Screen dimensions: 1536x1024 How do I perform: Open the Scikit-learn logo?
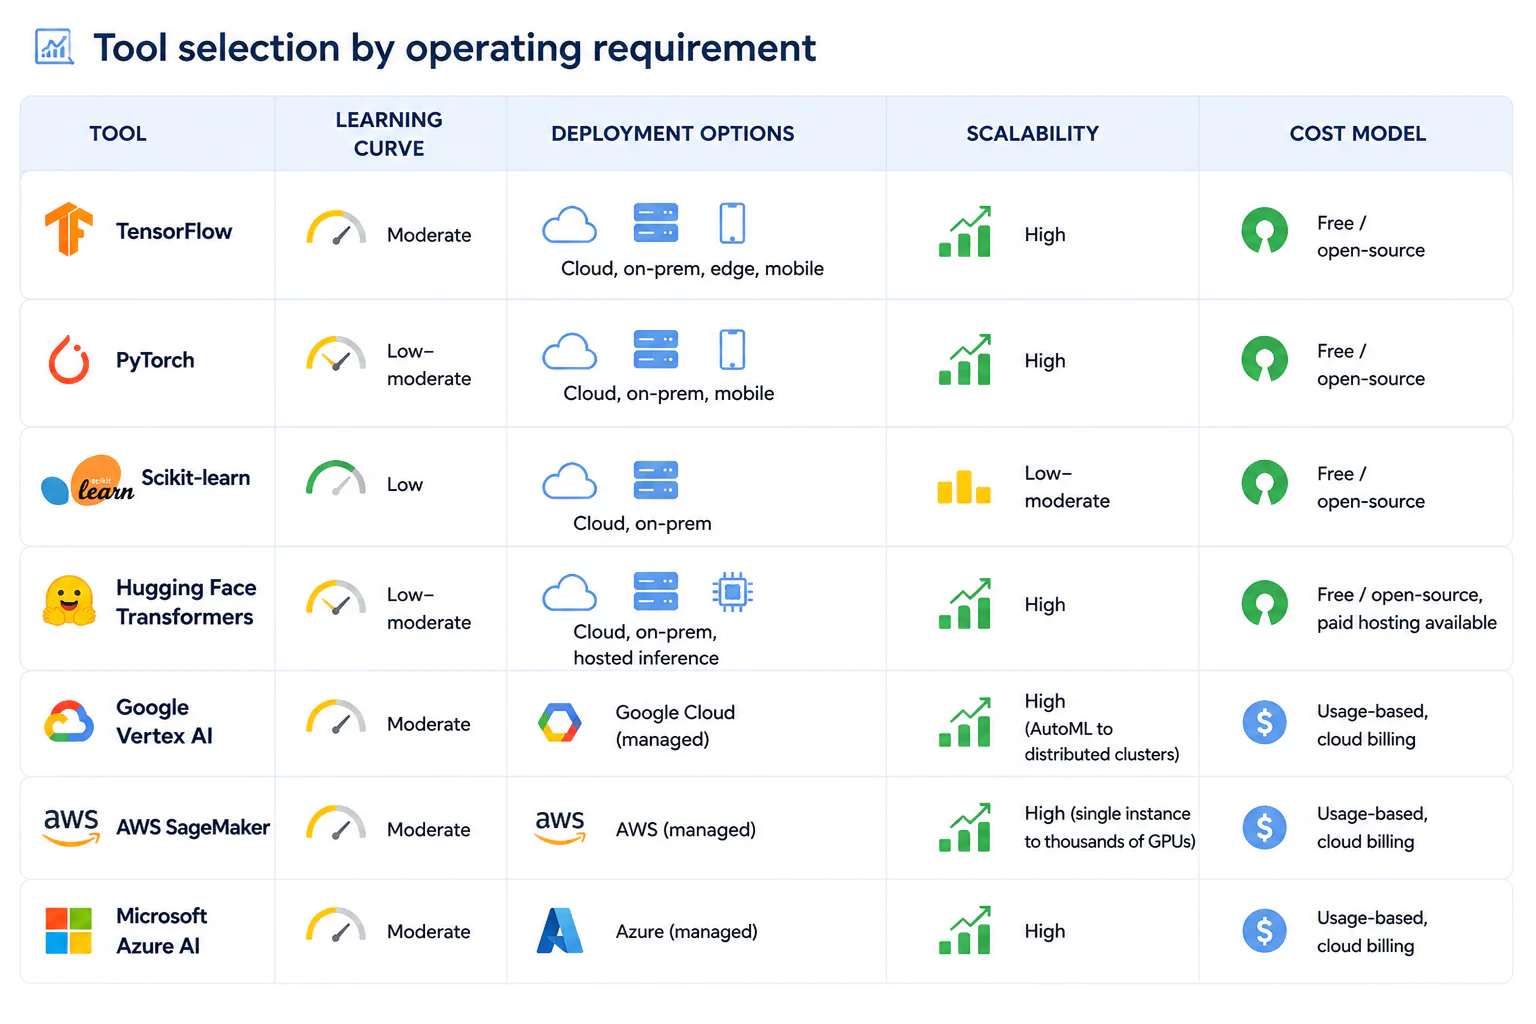(88, 481)
